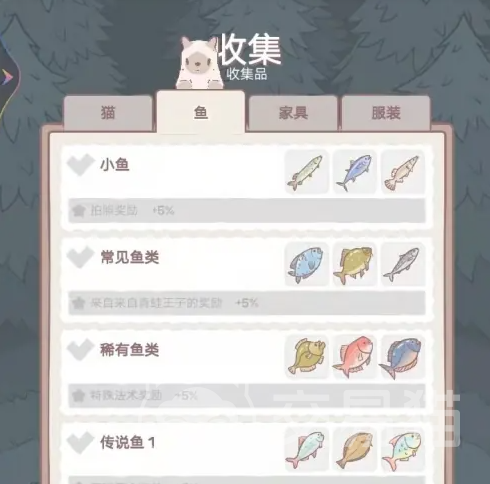490x484 pixels.
Task: Click the 小鱼 +5% reward bar
Action: tap(247, 211)
